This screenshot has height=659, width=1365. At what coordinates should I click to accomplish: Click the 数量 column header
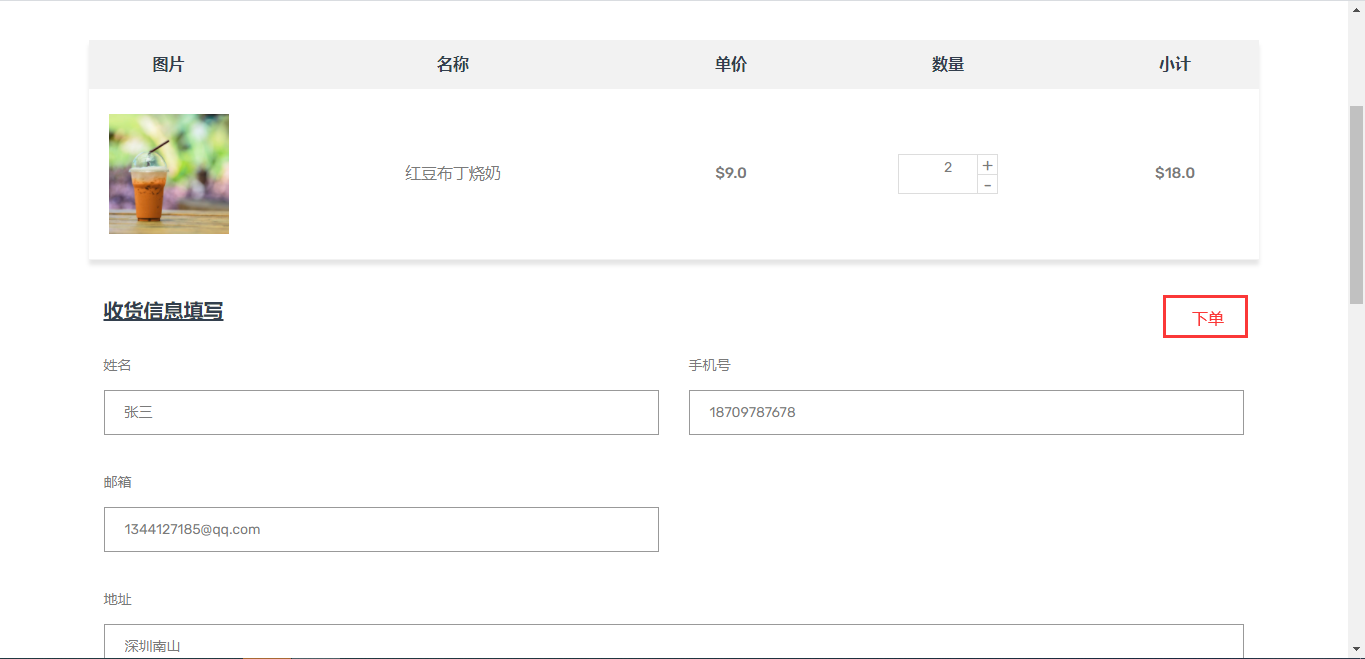(x=948, y=65)
